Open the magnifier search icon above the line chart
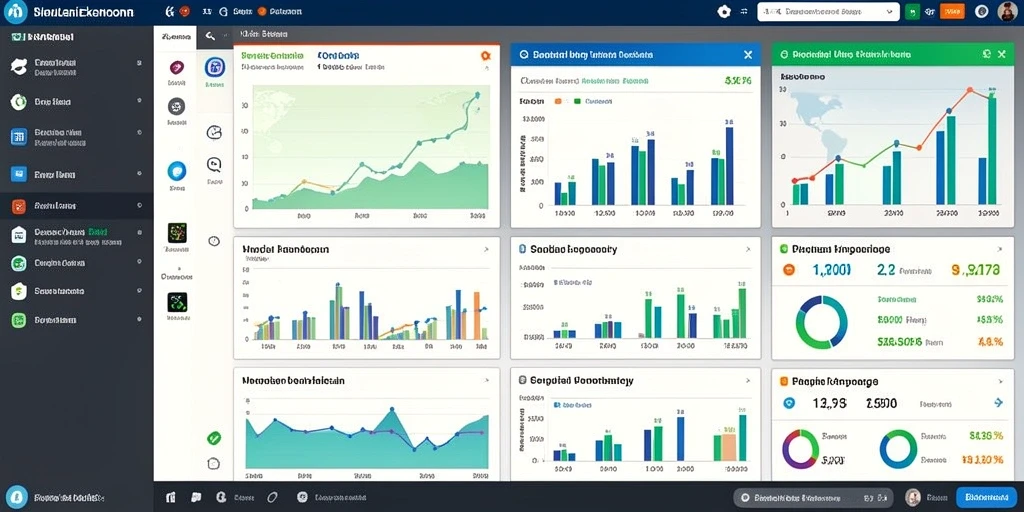1024x512 pixels. tap(210, 36)
